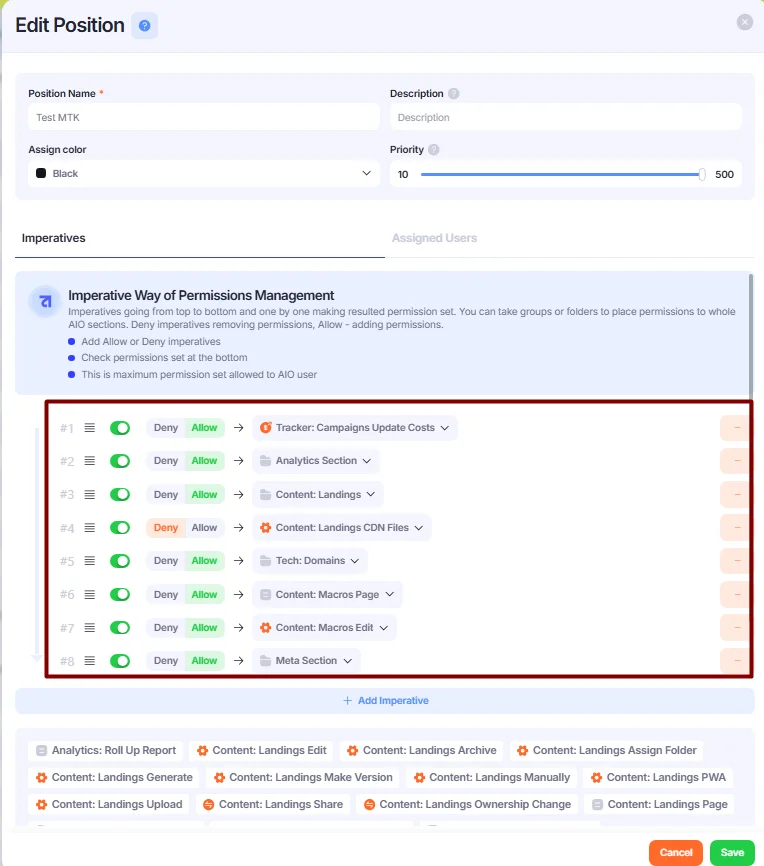Click the drag handle icon of imperative #6

pos(89,594)
